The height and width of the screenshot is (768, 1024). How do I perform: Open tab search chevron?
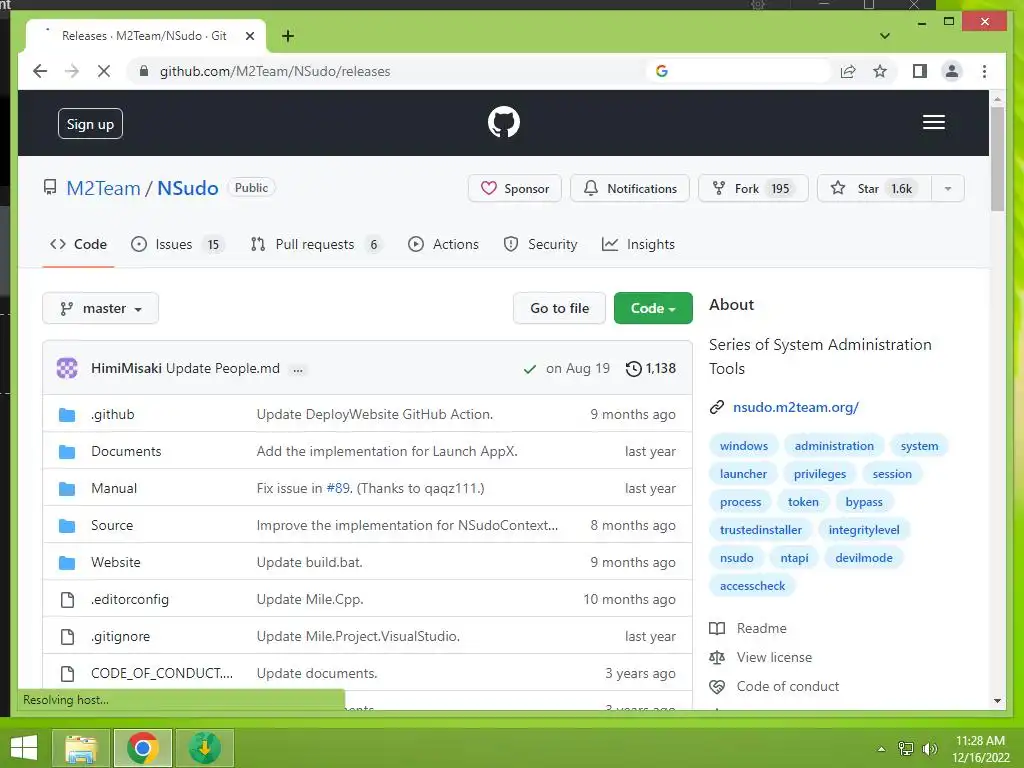click(x=885, y=36)
